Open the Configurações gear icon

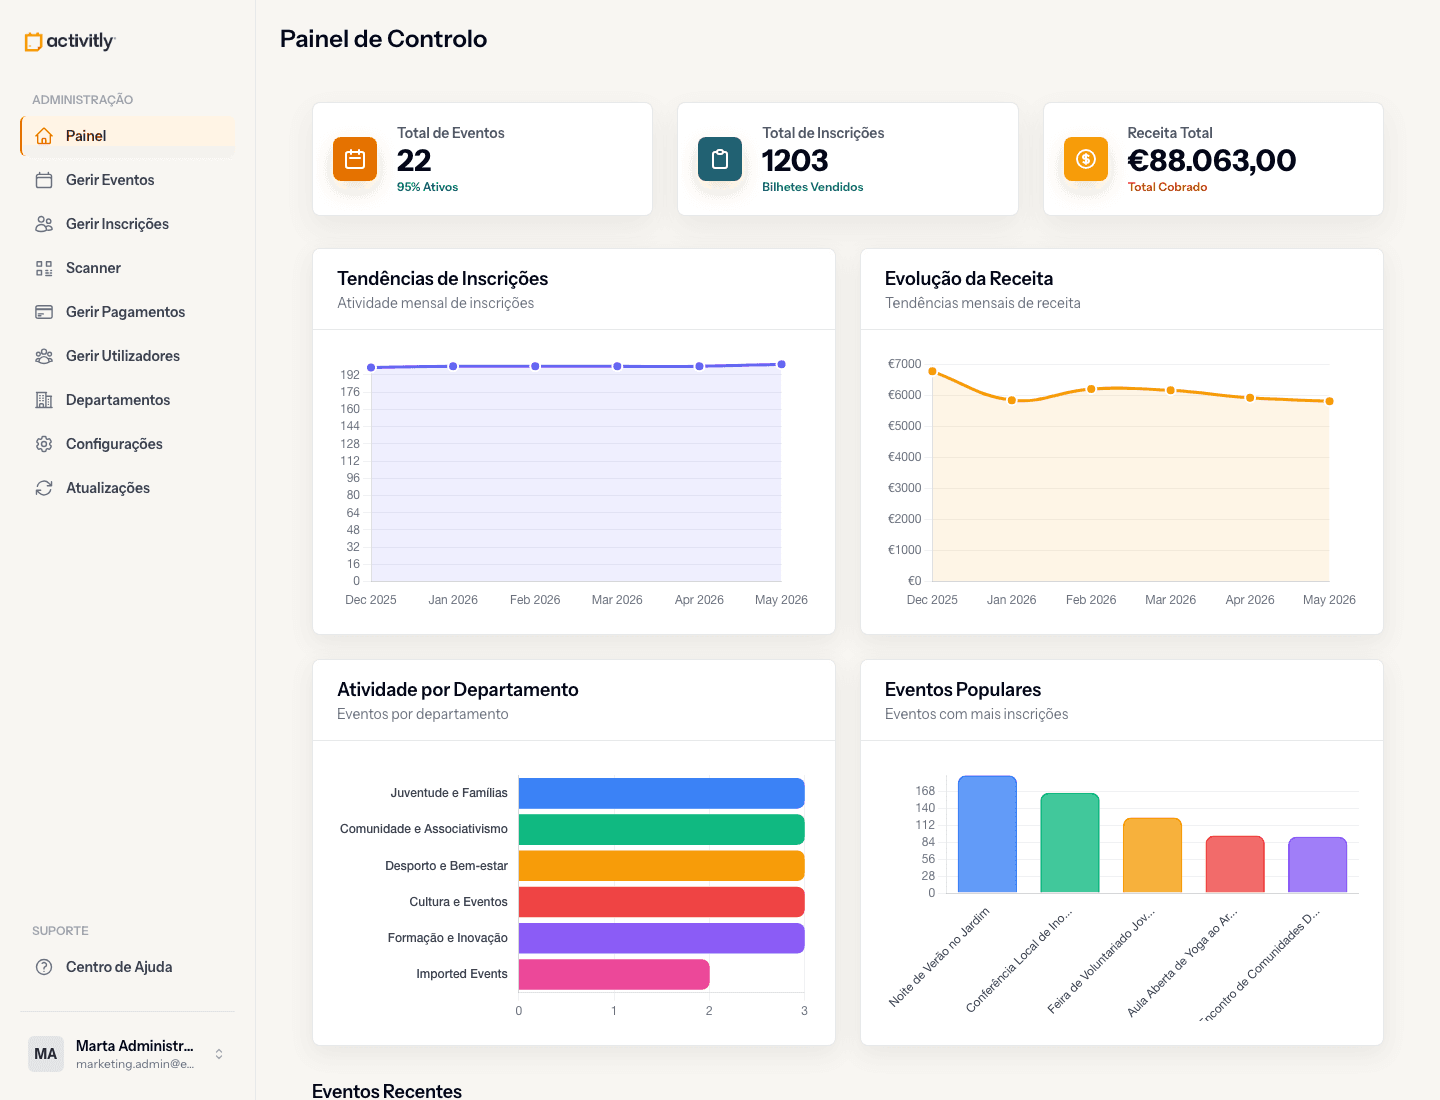[44, 444]
